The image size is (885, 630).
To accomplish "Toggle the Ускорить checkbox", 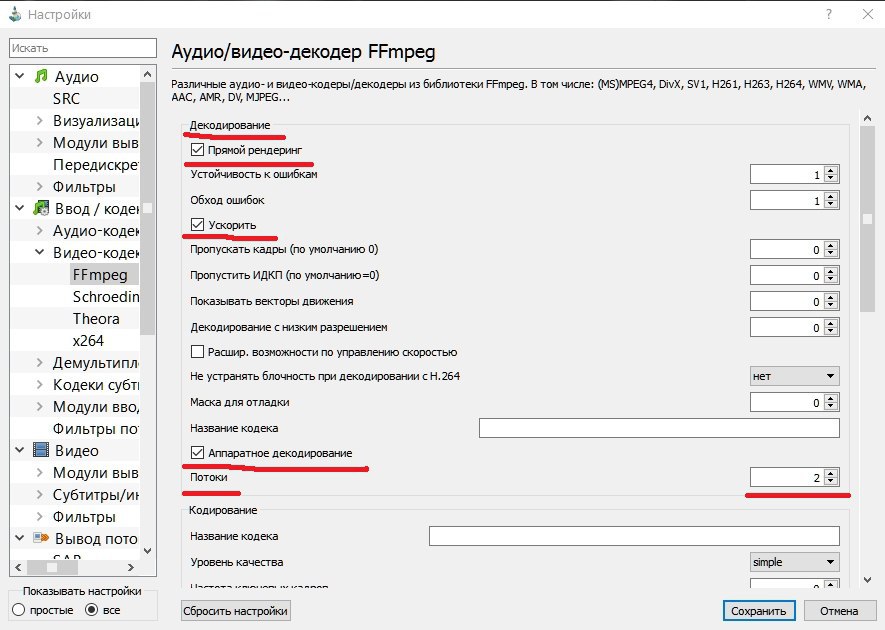I will pyautogui.click(x=198, y=225).
